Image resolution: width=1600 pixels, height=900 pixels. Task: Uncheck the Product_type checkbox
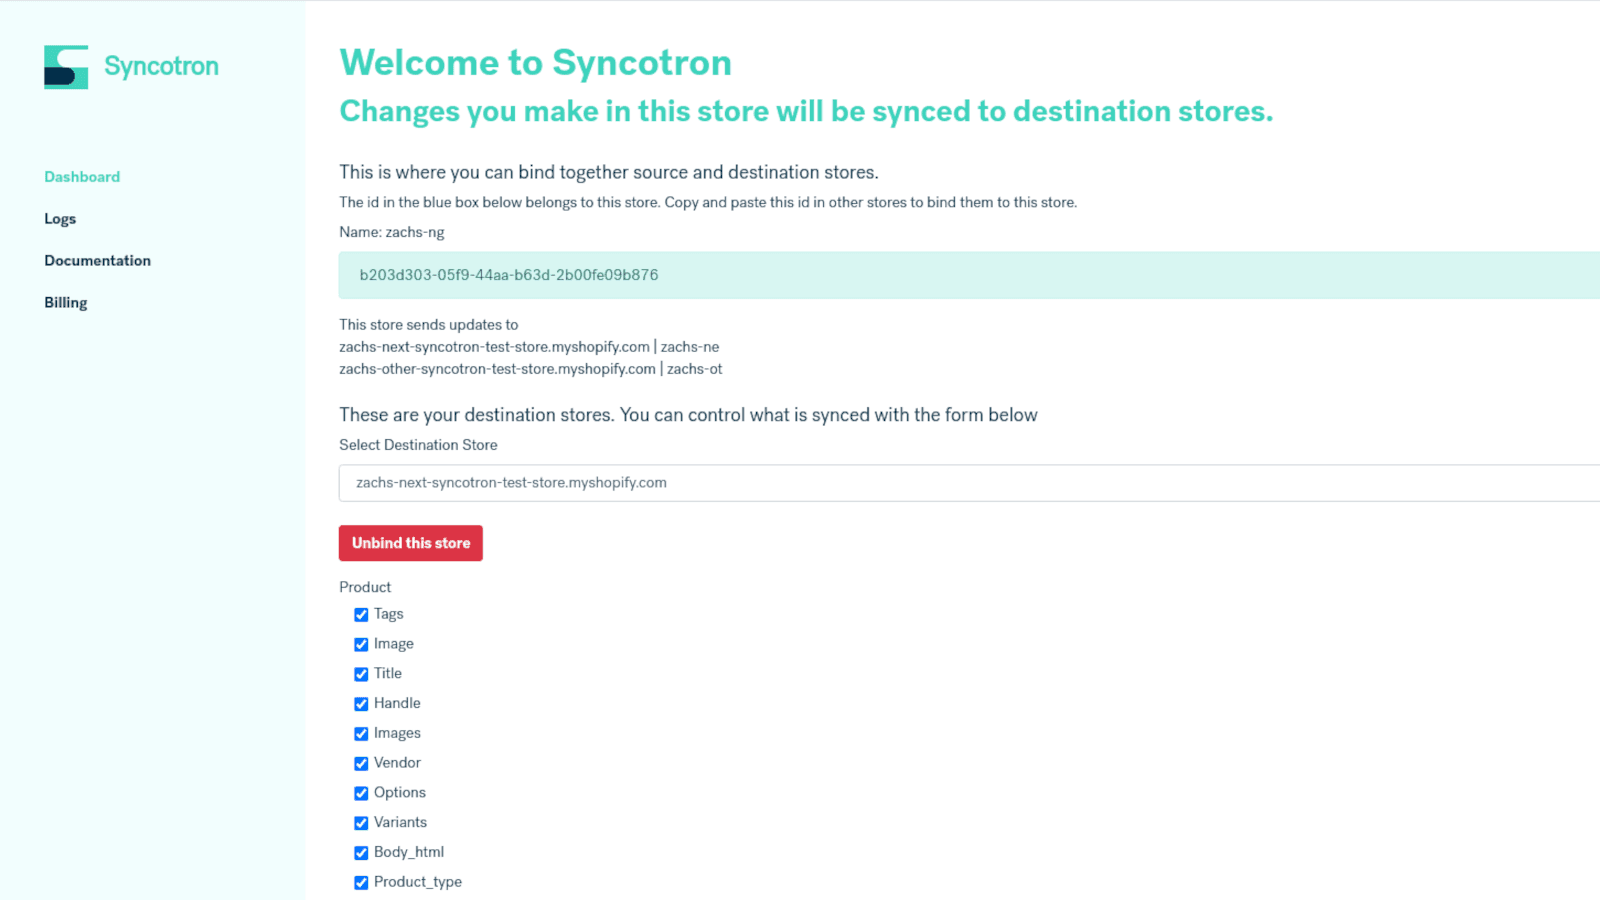click(361, 882)
